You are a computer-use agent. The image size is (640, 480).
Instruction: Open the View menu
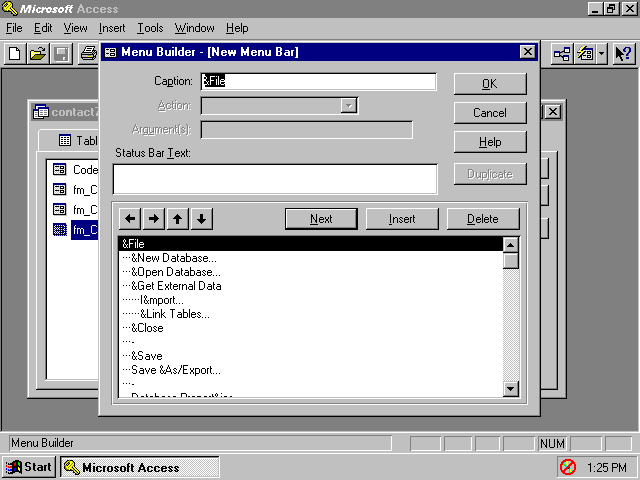[76, 28]
